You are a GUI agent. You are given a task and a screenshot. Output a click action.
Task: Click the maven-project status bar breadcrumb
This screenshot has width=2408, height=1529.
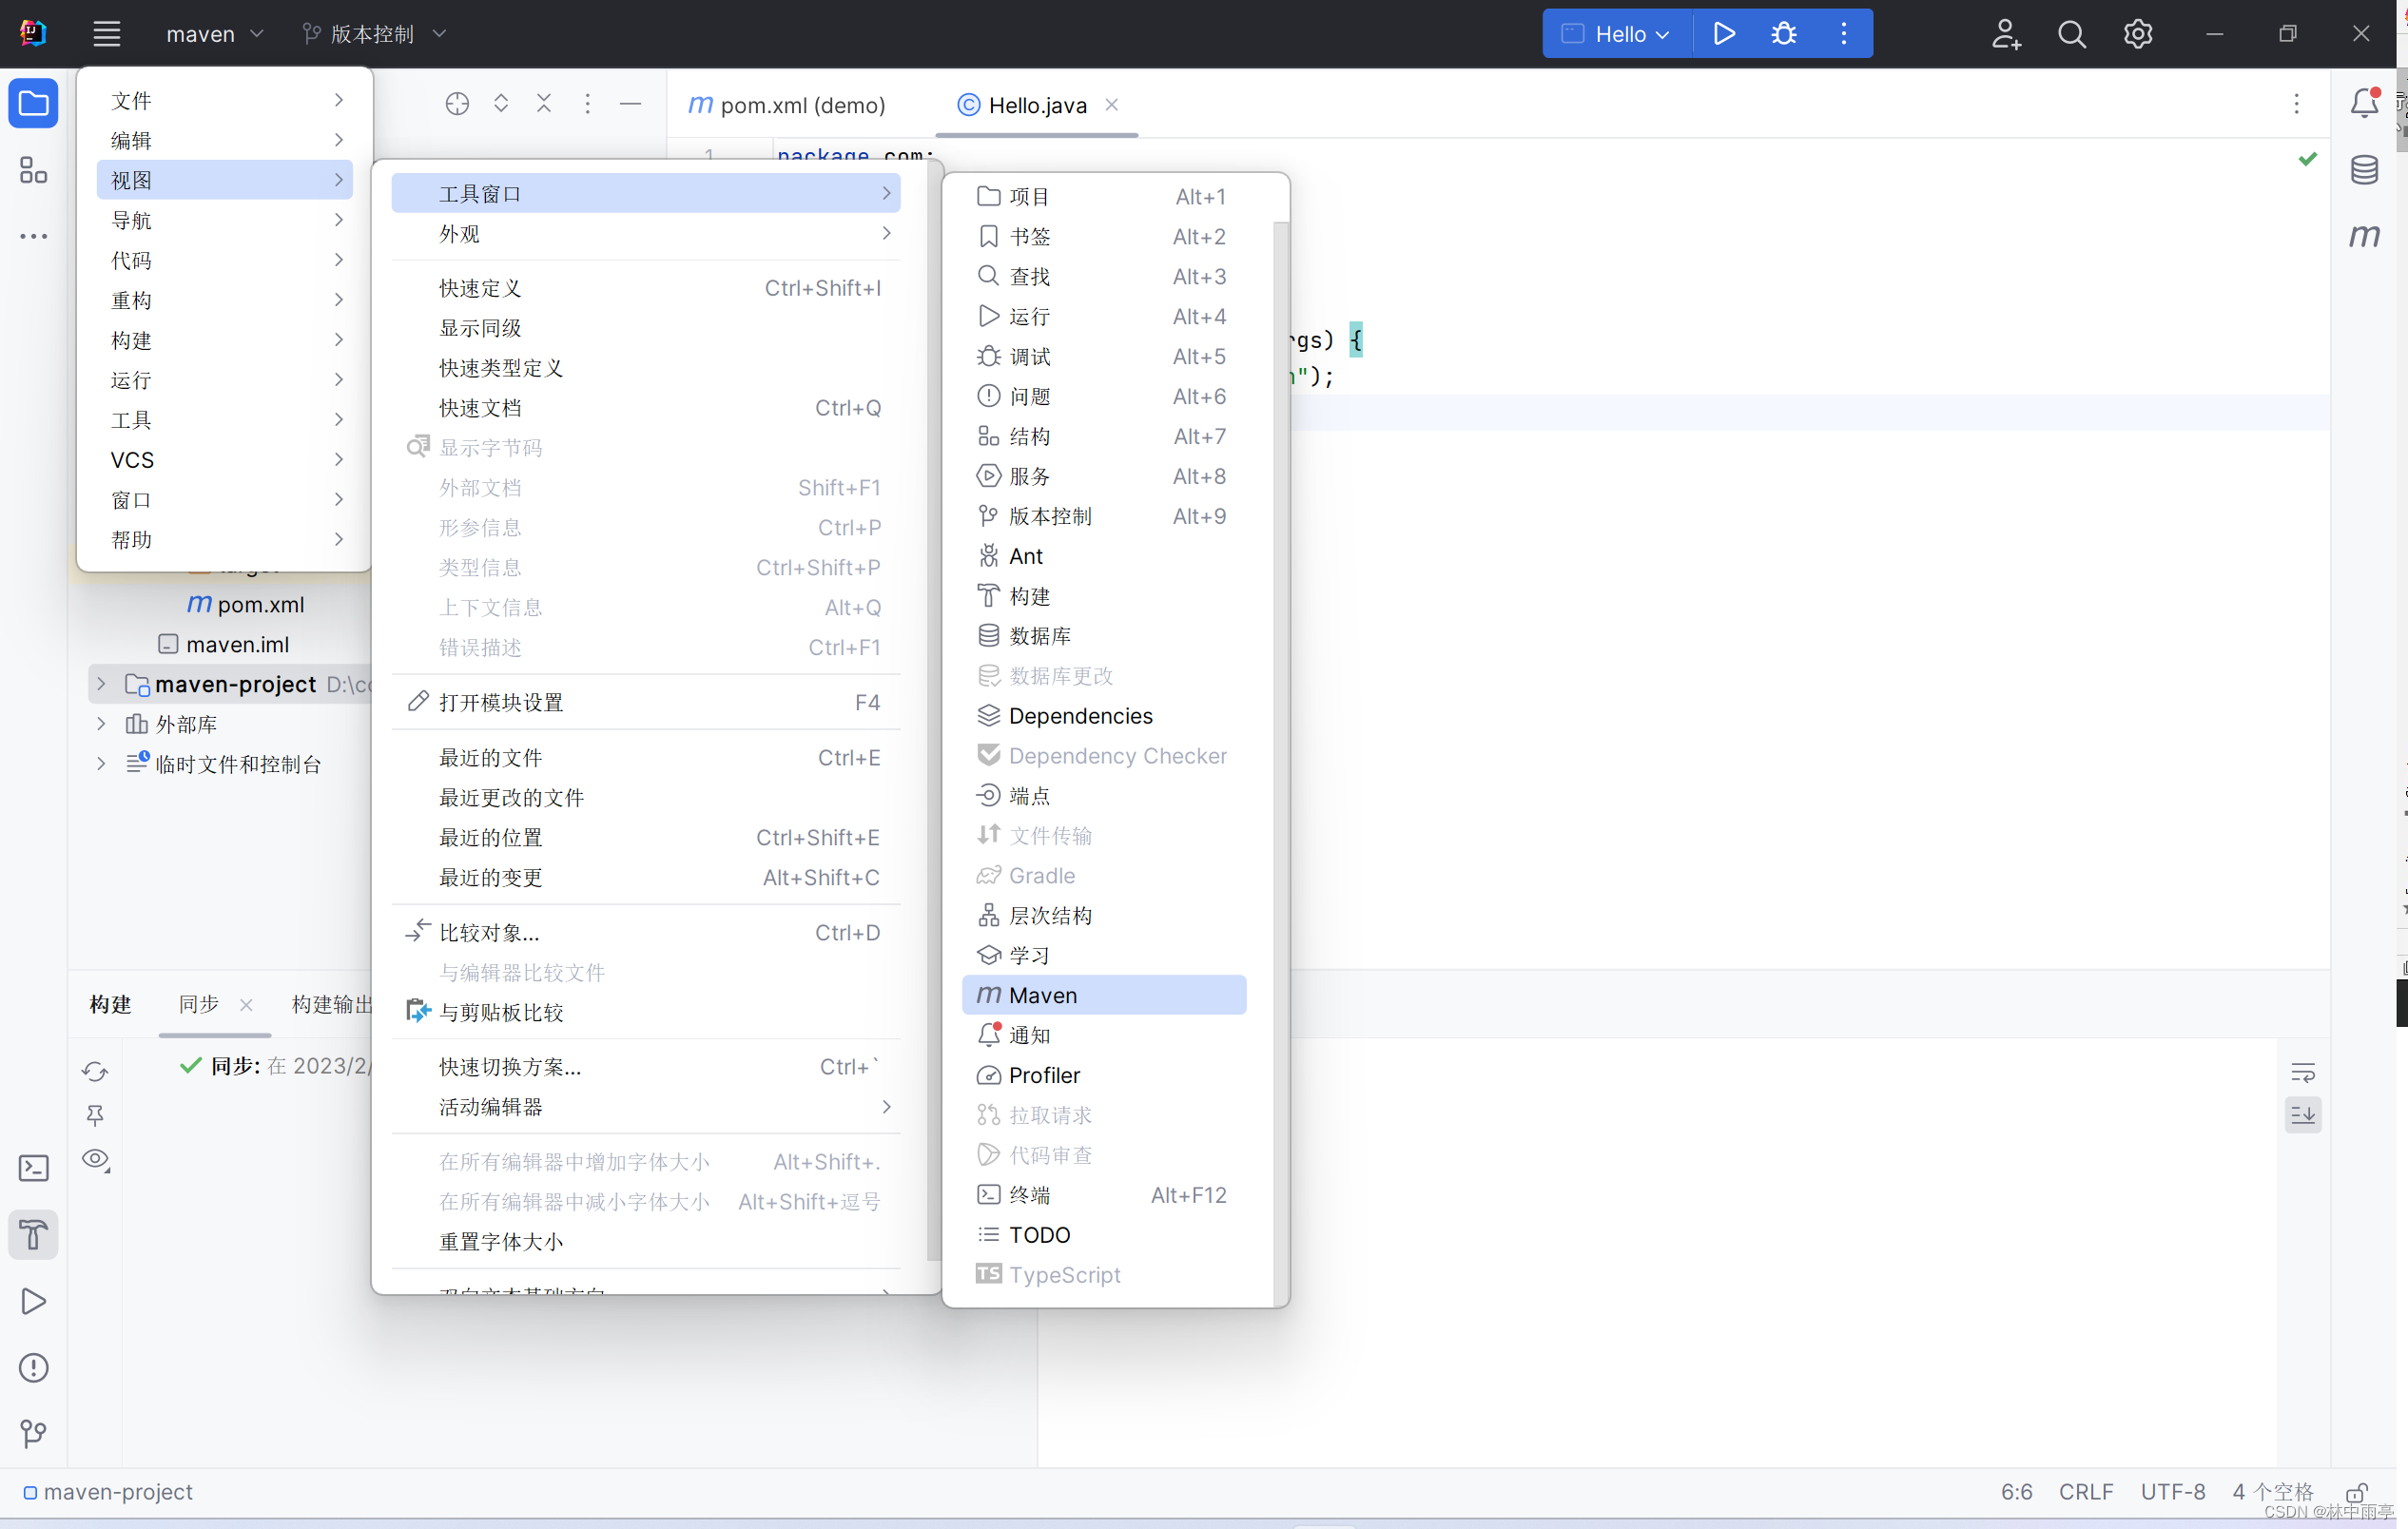click(x=109, y=1491)
